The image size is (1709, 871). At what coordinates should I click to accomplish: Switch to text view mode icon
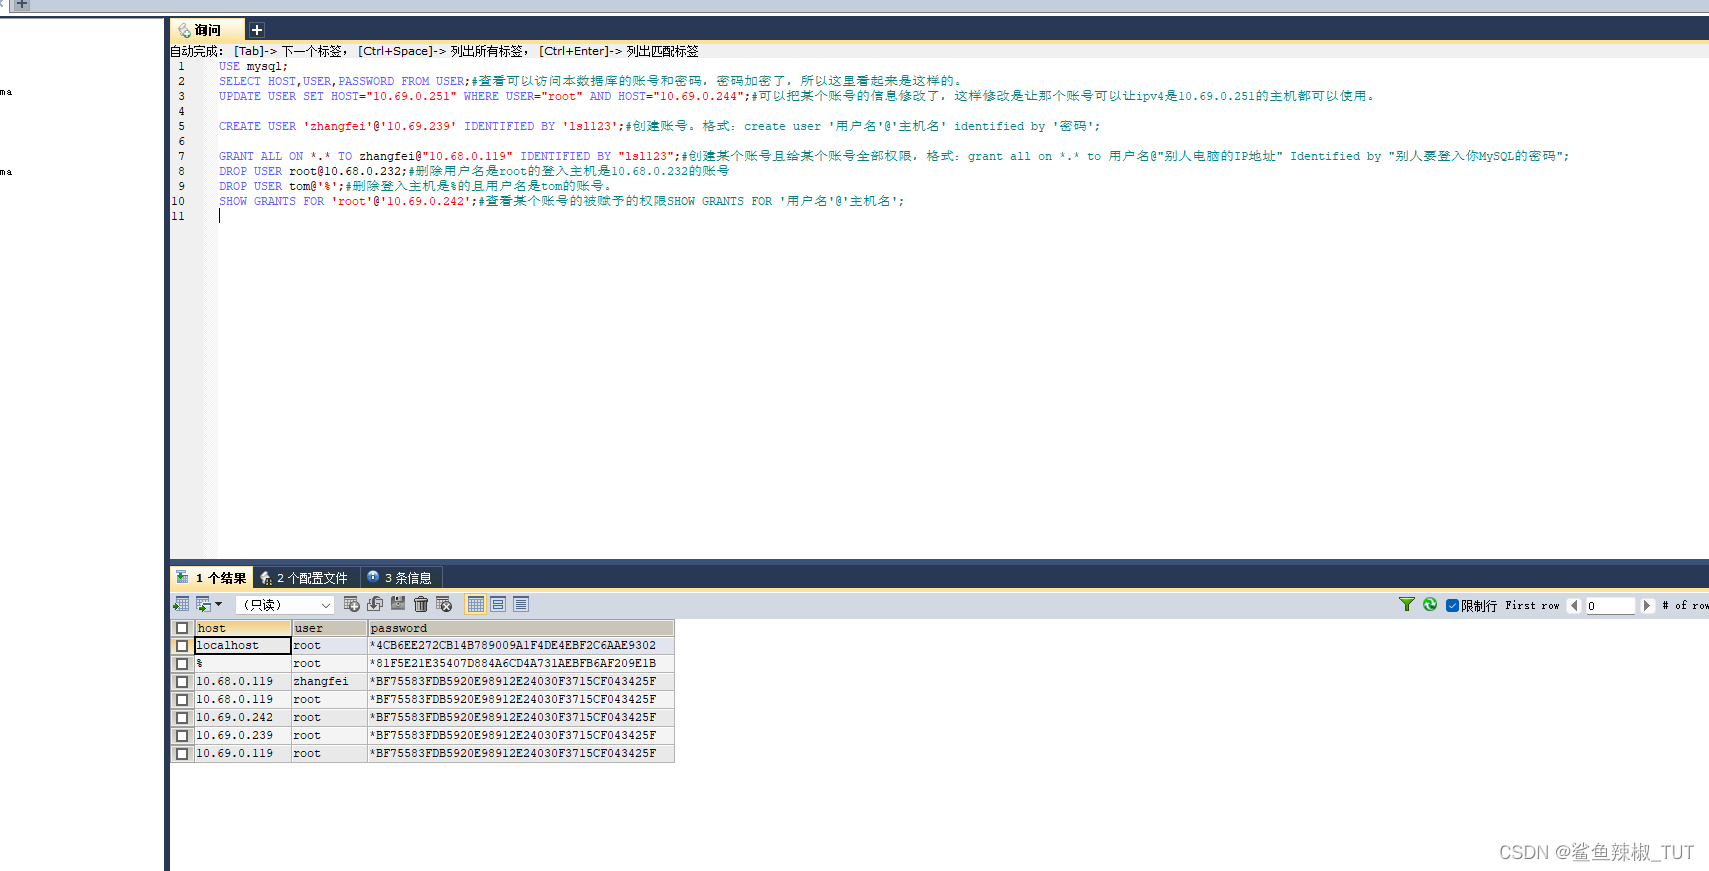tap(521, 604)
